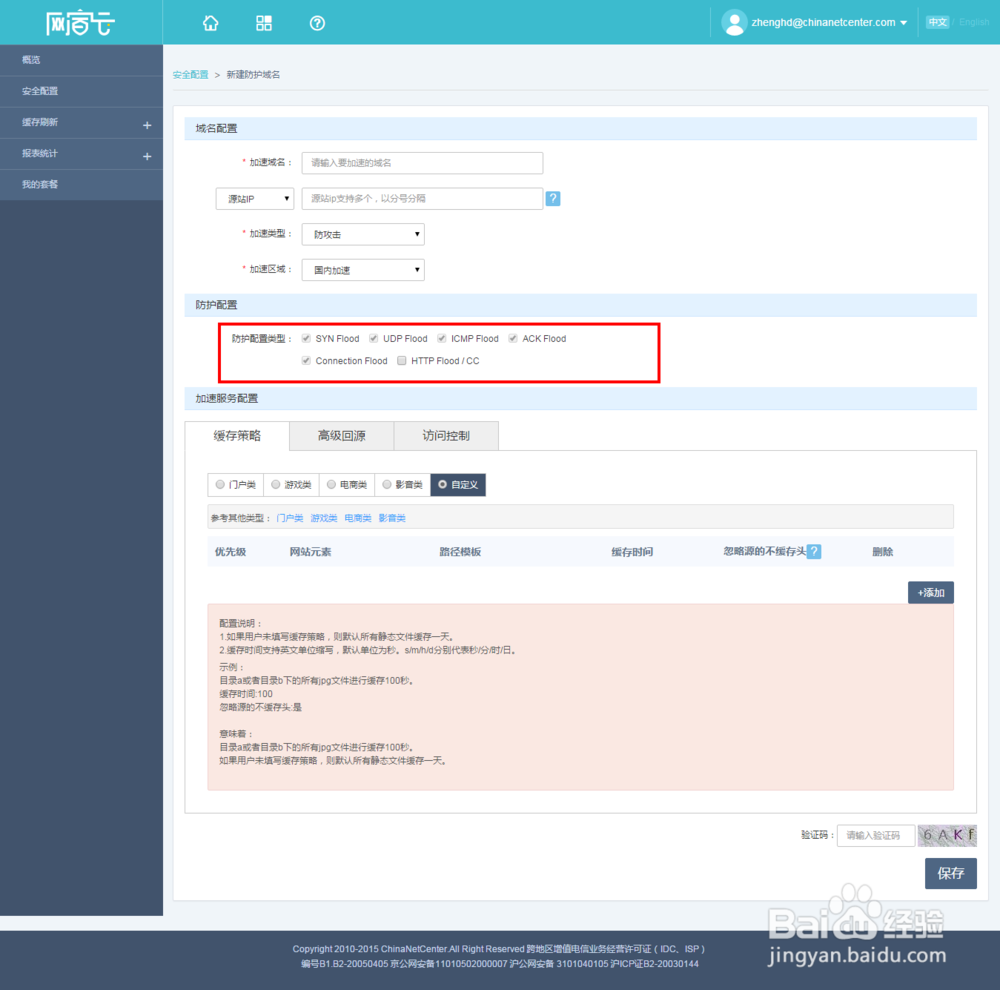The width and height of the screenshot is (1000, 990).
Task: Open 我的套餐 in the sidebar
Action: coord(81,184)
